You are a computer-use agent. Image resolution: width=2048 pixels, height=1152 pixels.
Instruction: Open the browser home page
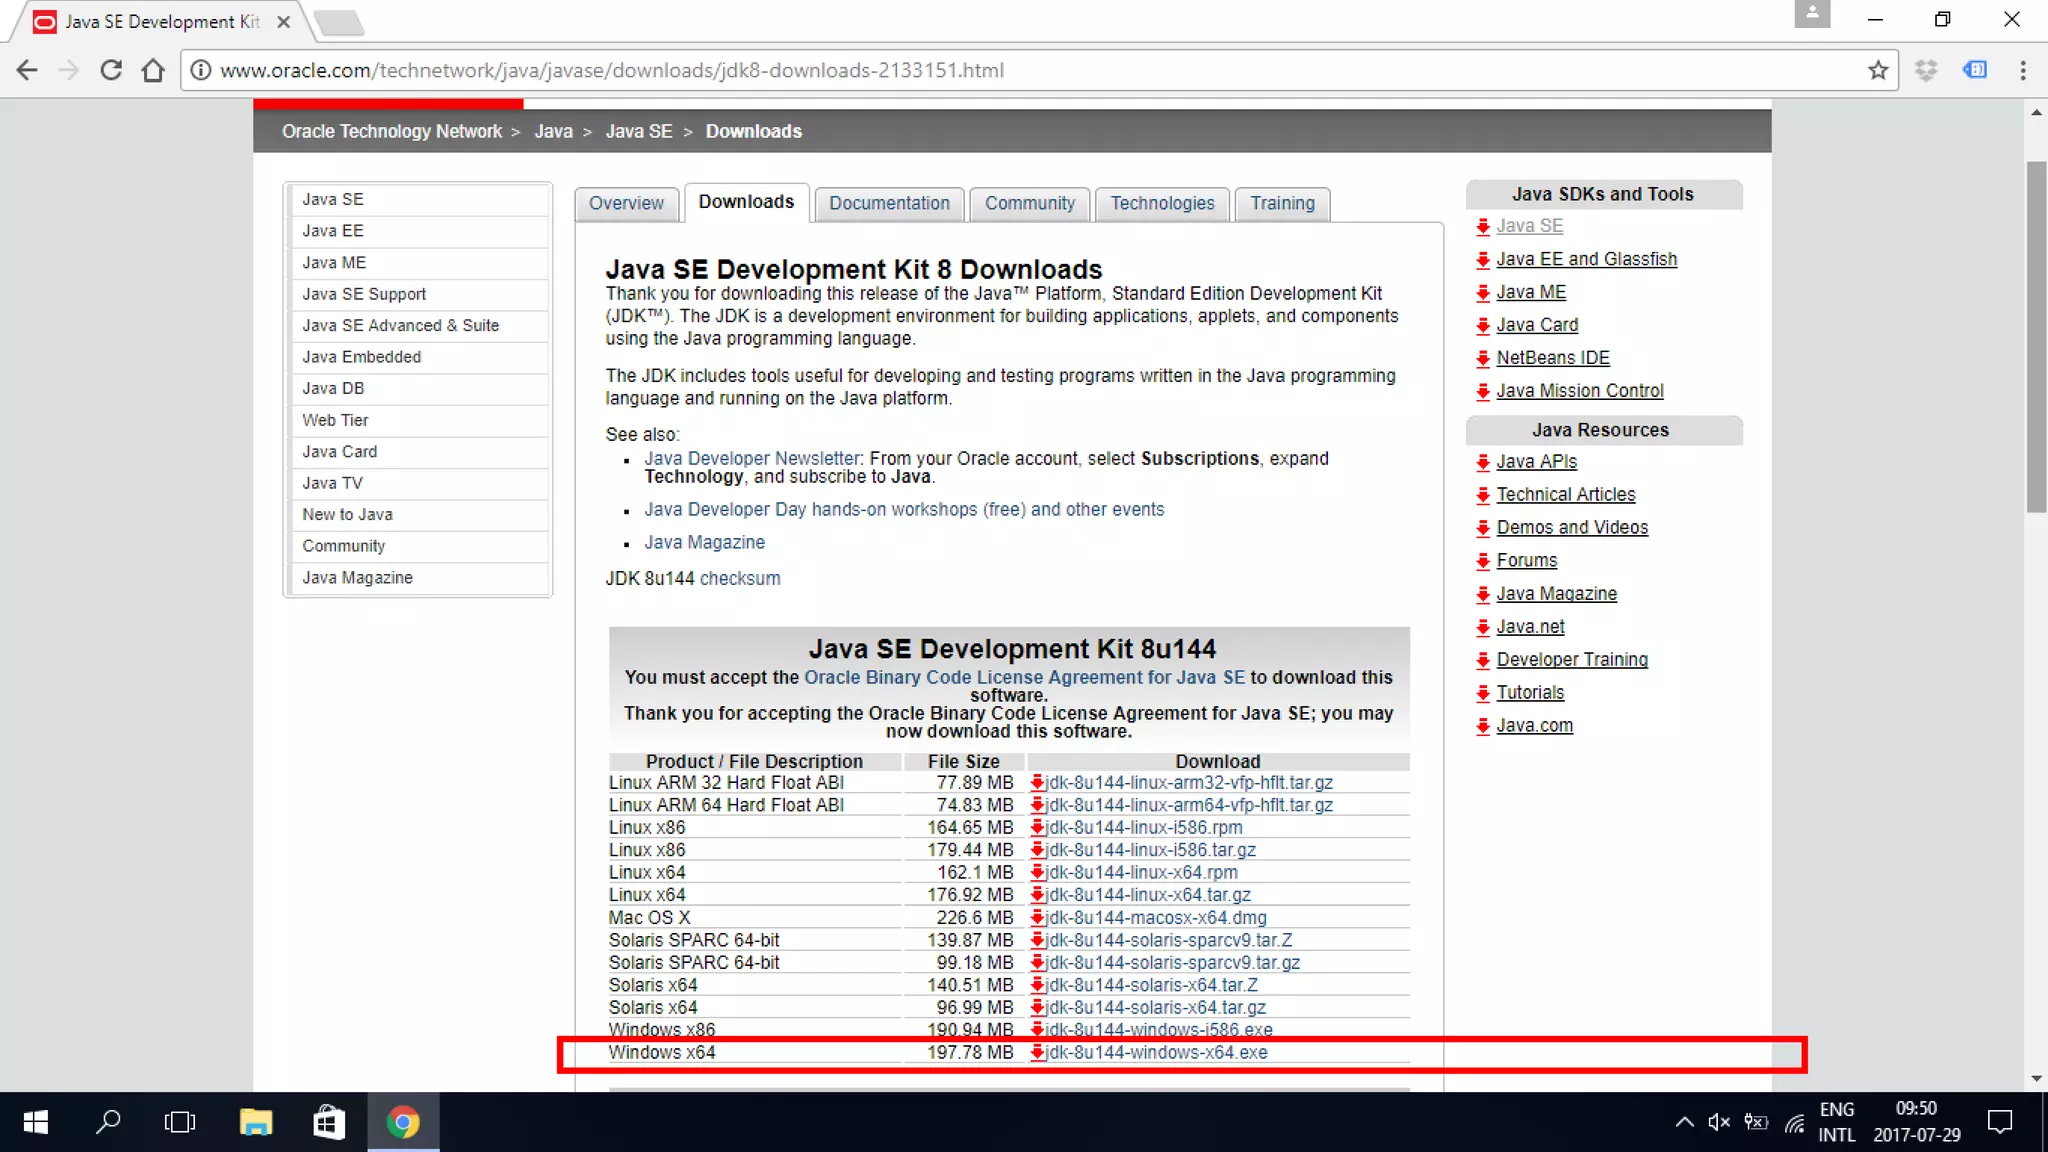pyautogui.click(x=153, y=70)
